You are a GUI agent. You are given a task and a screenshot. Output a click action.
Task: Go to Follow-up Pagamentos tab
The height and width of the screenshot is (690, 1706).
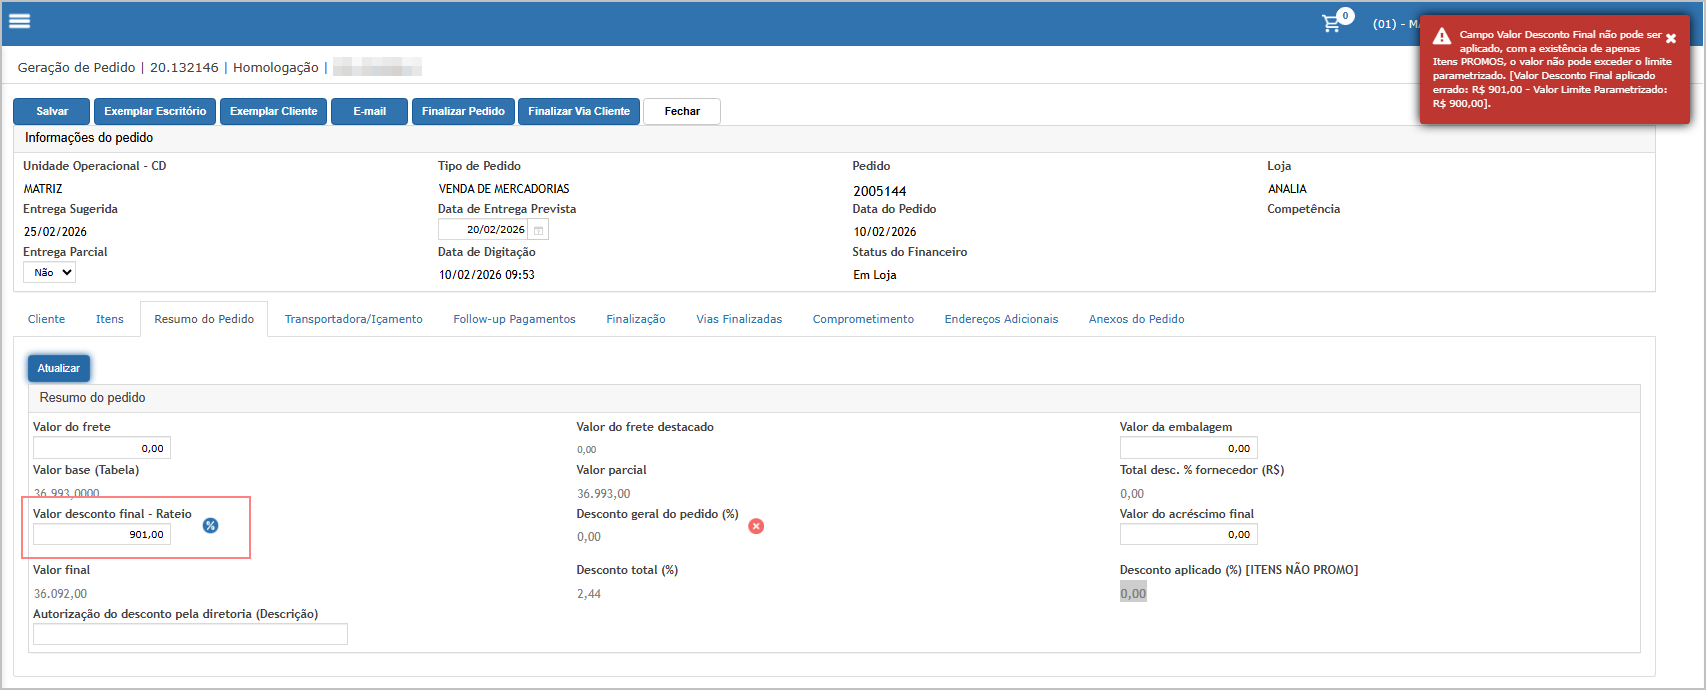tap(514, 319)
